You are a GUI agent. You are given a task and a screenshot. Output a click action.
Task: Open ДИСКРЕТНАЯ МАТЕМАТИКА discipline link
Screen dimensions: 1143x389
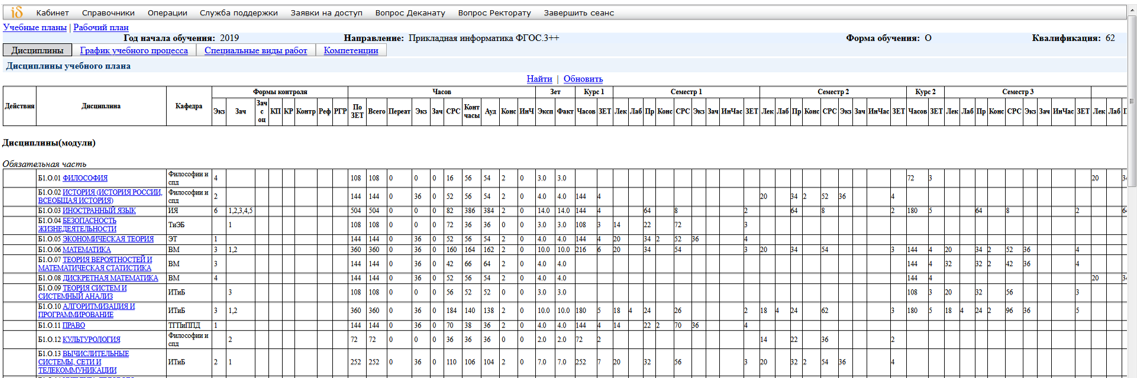[x=111, y=278]
